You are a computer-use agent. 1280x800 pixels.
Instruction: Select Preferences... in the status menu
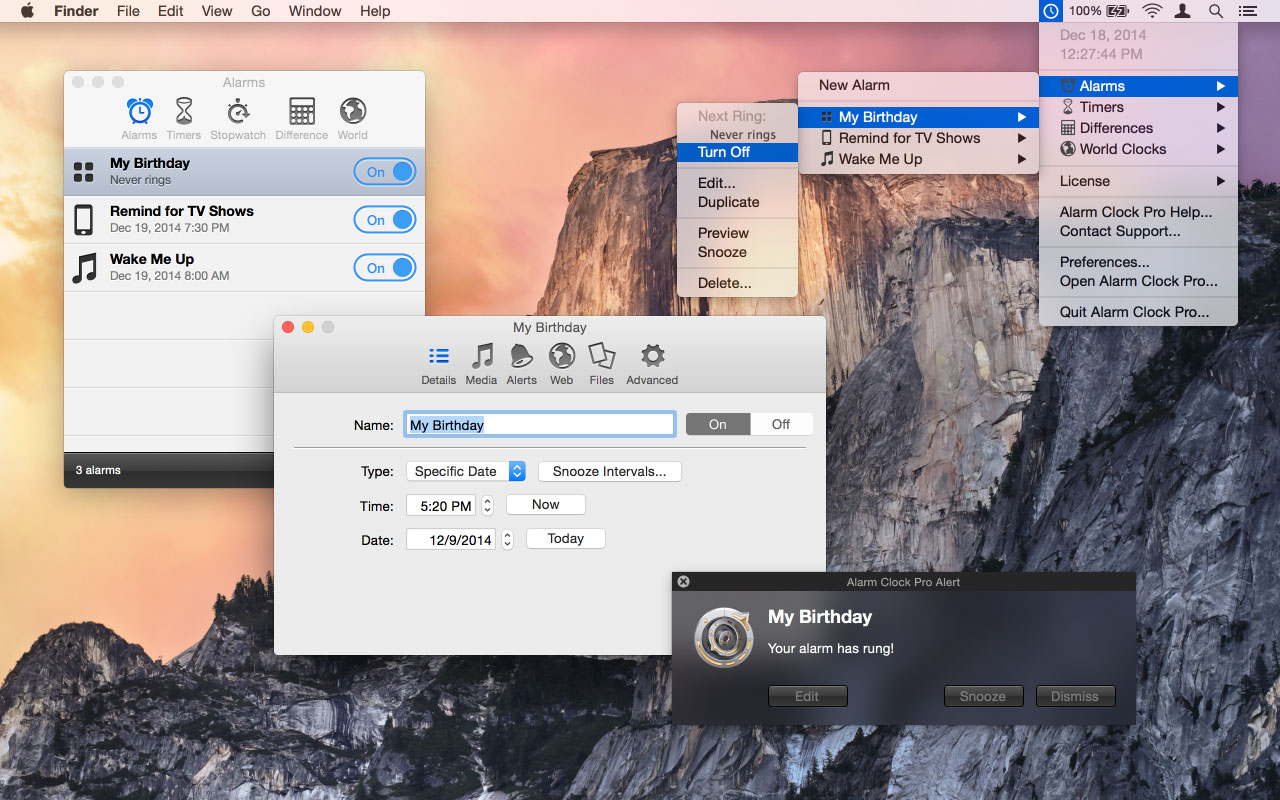(x=1104, y=262)
